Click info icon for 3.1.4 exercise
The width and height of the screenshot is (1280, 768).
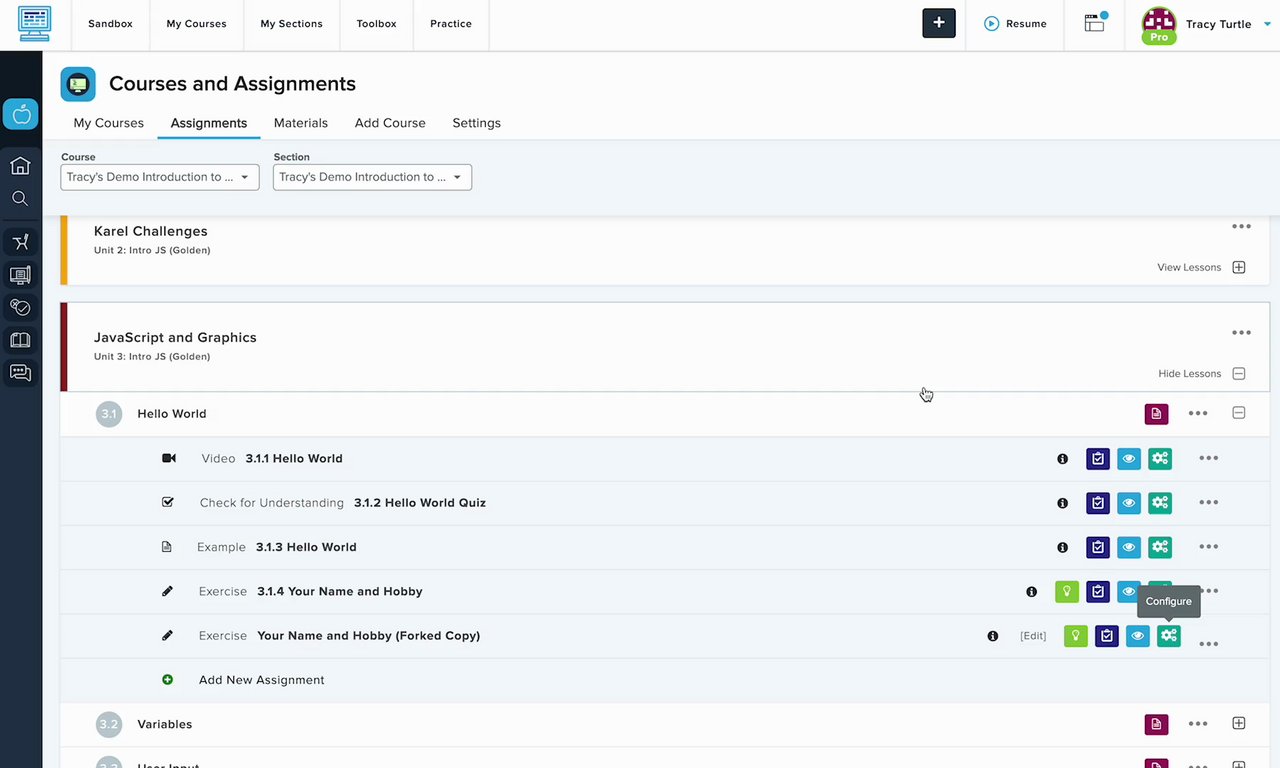(x=1031, y=592)
